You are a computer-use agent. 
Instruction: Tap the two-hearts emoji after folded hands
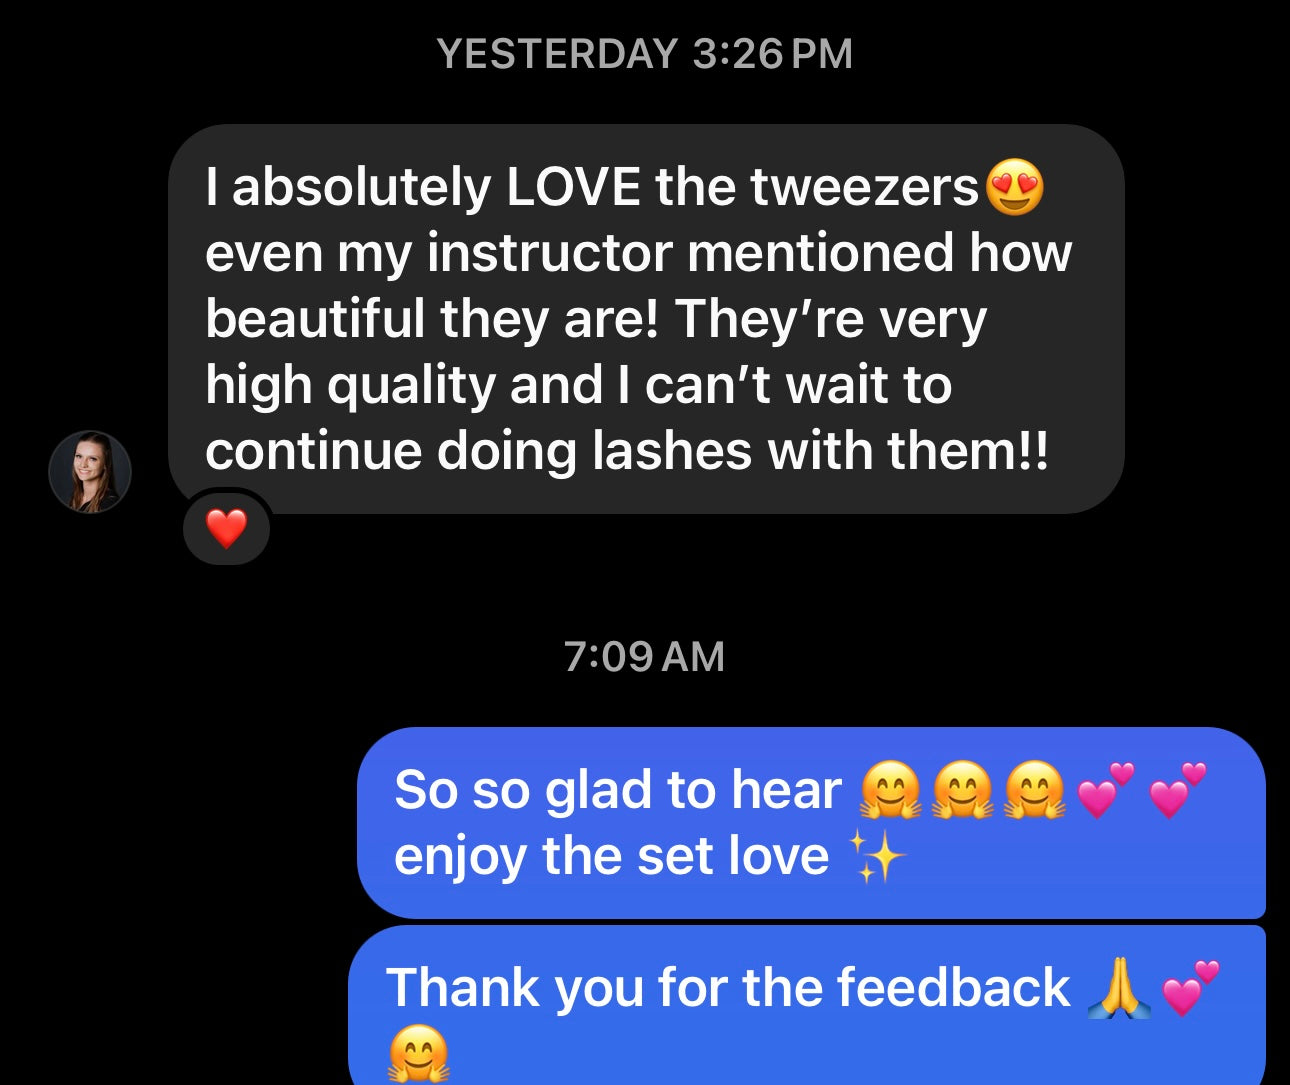tap(1191, 988)
